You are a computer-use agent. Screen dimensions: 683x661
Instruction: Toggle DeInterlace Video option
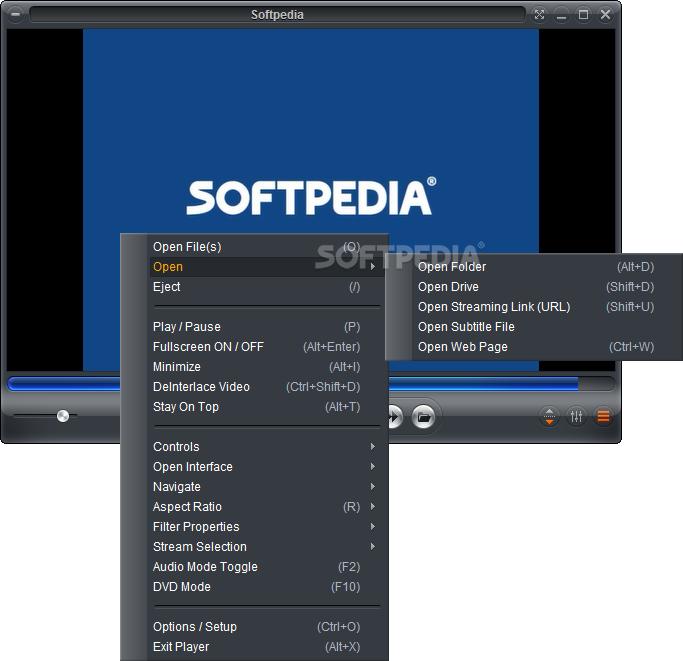tap(267, 387)
